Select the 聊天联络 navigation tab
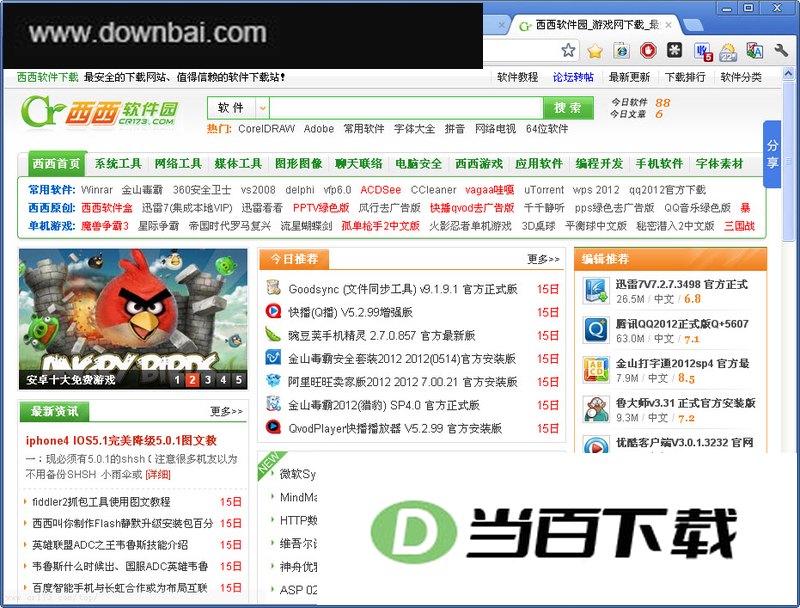 point(359,164)
